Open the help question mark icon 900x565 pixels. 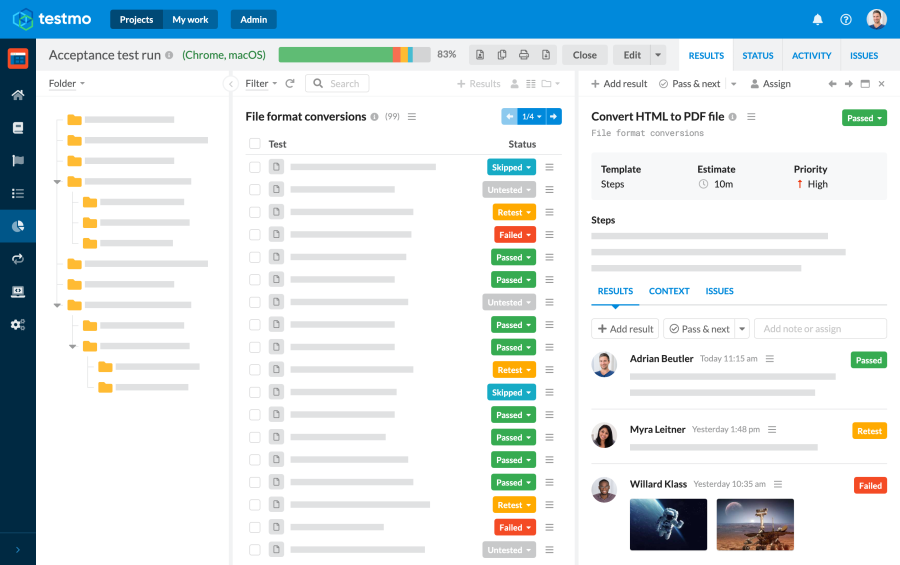tap(846, 19)
